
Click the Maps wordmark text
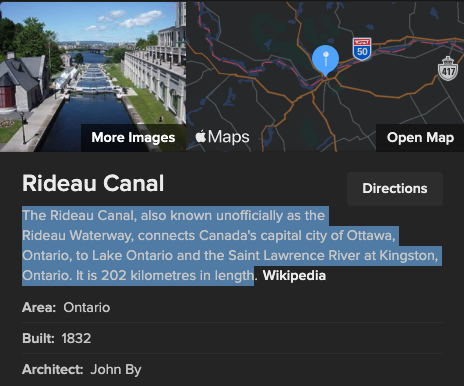(x=229, y=137)
